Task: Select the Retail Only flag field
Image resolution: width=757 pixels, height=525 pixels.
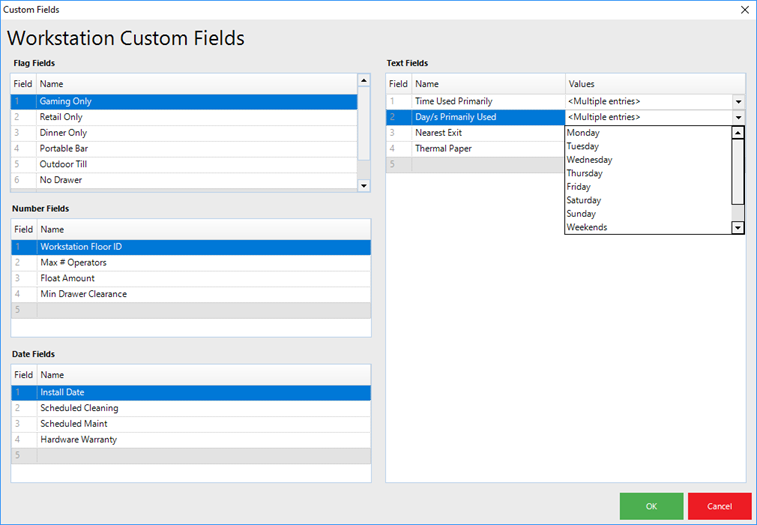Action: (x=61, y=117)
